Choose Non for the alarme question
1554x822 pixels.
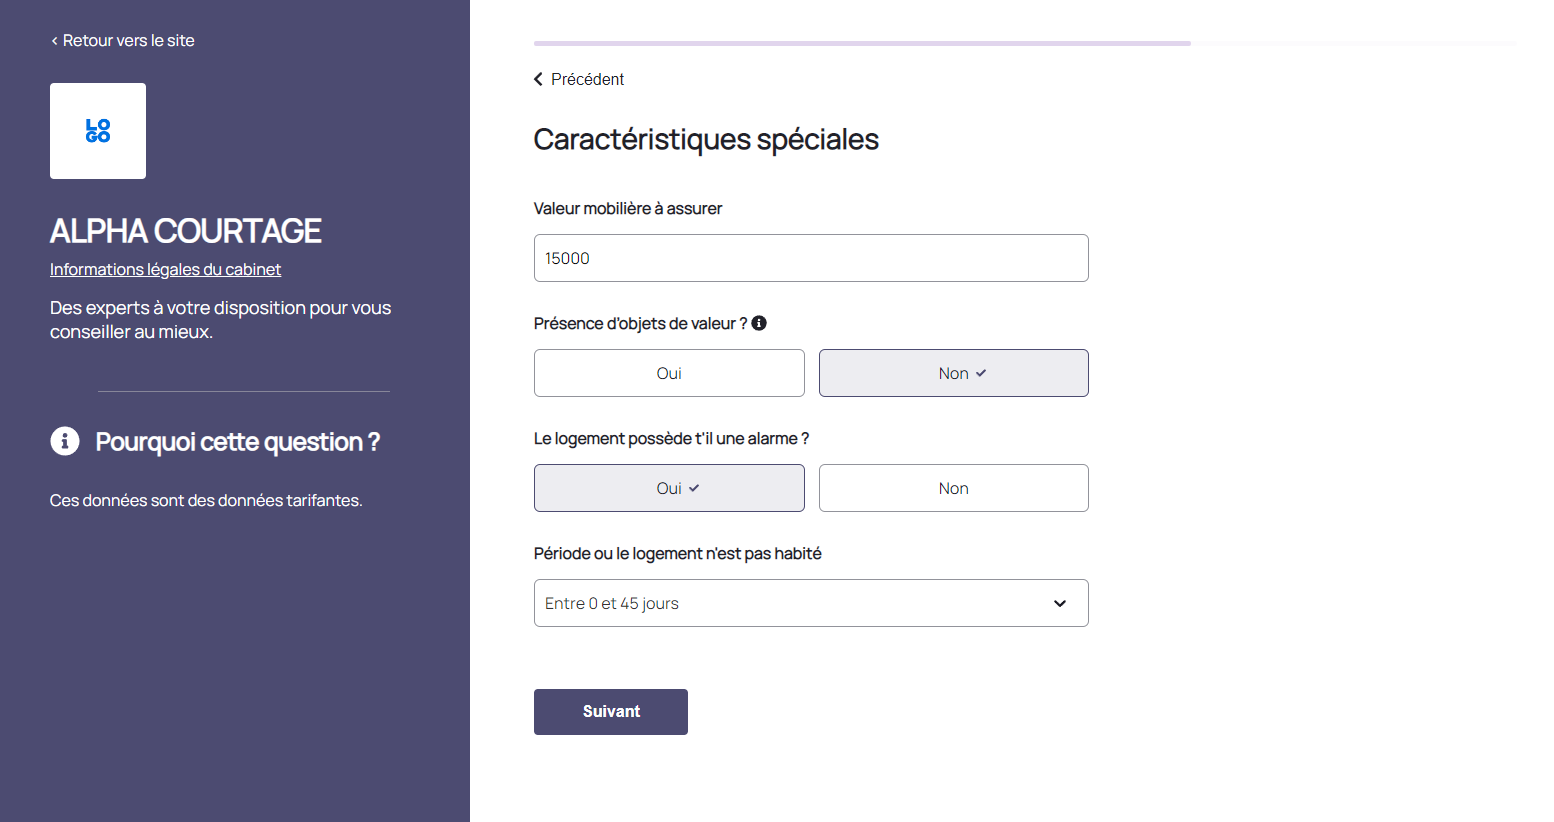coord(953,488)
